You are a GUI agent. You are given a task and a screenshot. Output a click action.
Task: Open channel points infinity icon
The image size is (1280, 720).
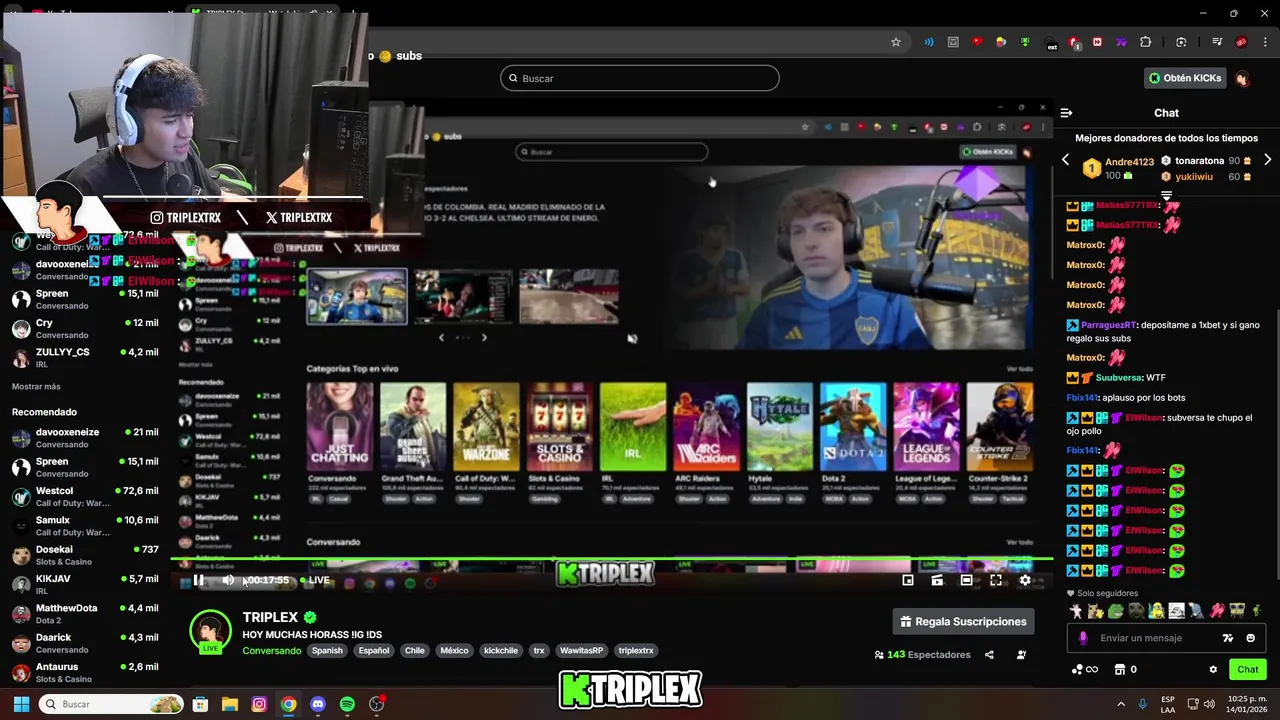[1085, 670]
